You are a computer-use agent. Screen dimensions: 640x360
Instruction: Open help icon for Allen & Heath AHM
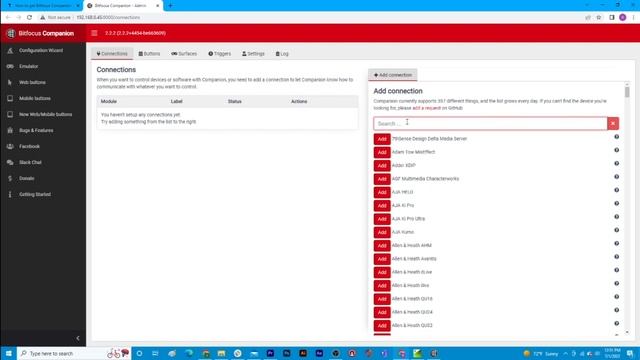pos(616,243)
